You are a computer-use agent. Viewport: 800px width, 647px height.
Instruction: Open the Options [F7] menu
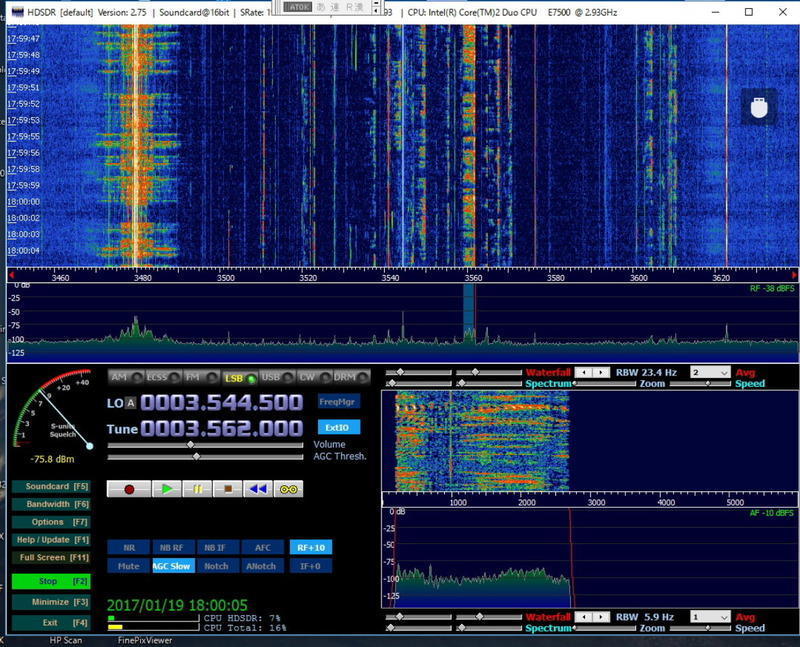(52, 522)
